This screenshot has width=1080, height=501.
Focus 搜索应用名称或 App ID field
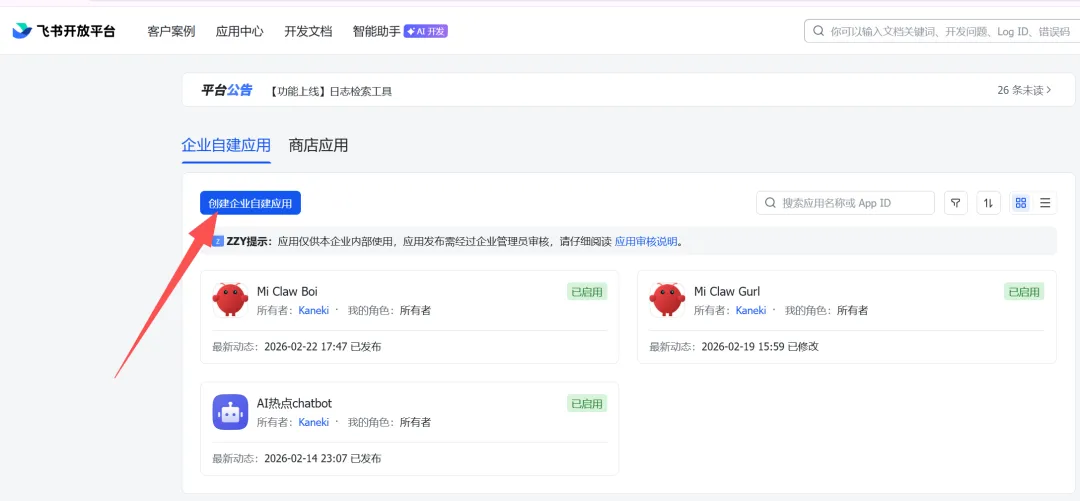pyautogui.click(x=845, y=203)
